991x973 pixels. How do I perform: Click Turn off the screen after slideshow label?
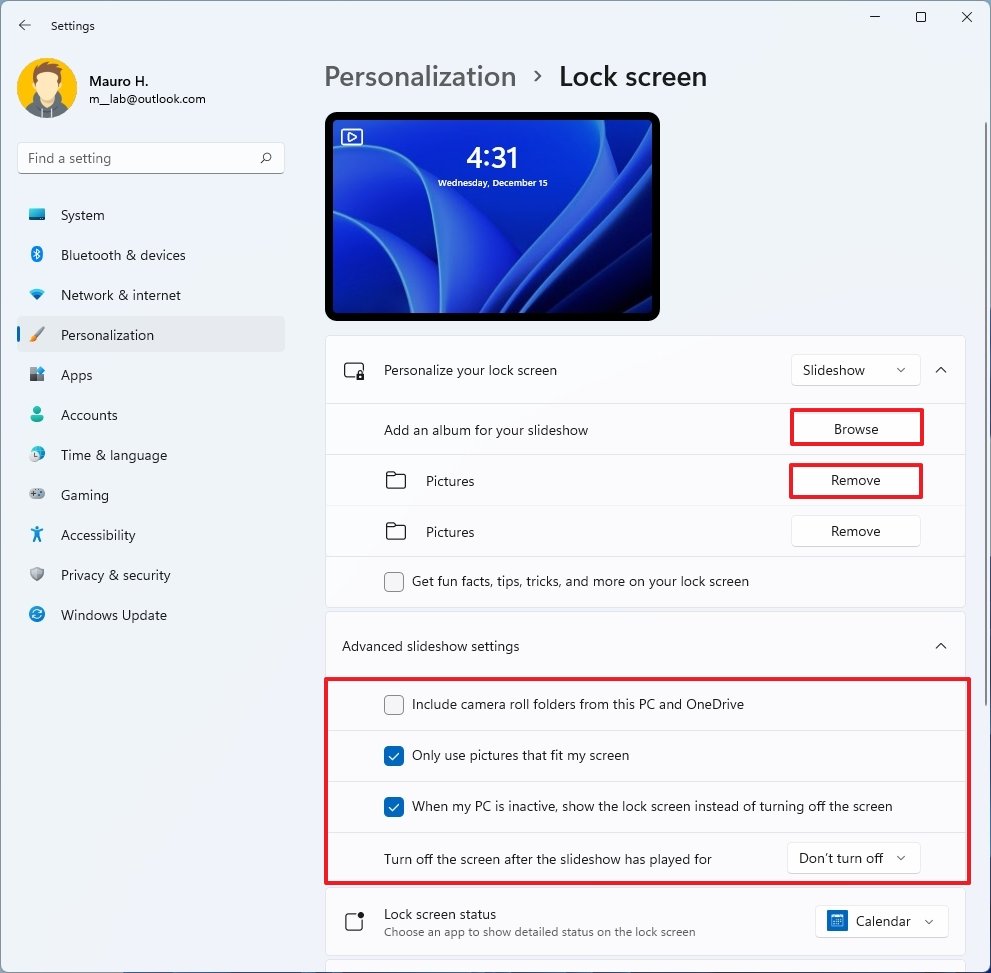pyautogui.click(x=547, y=859)
